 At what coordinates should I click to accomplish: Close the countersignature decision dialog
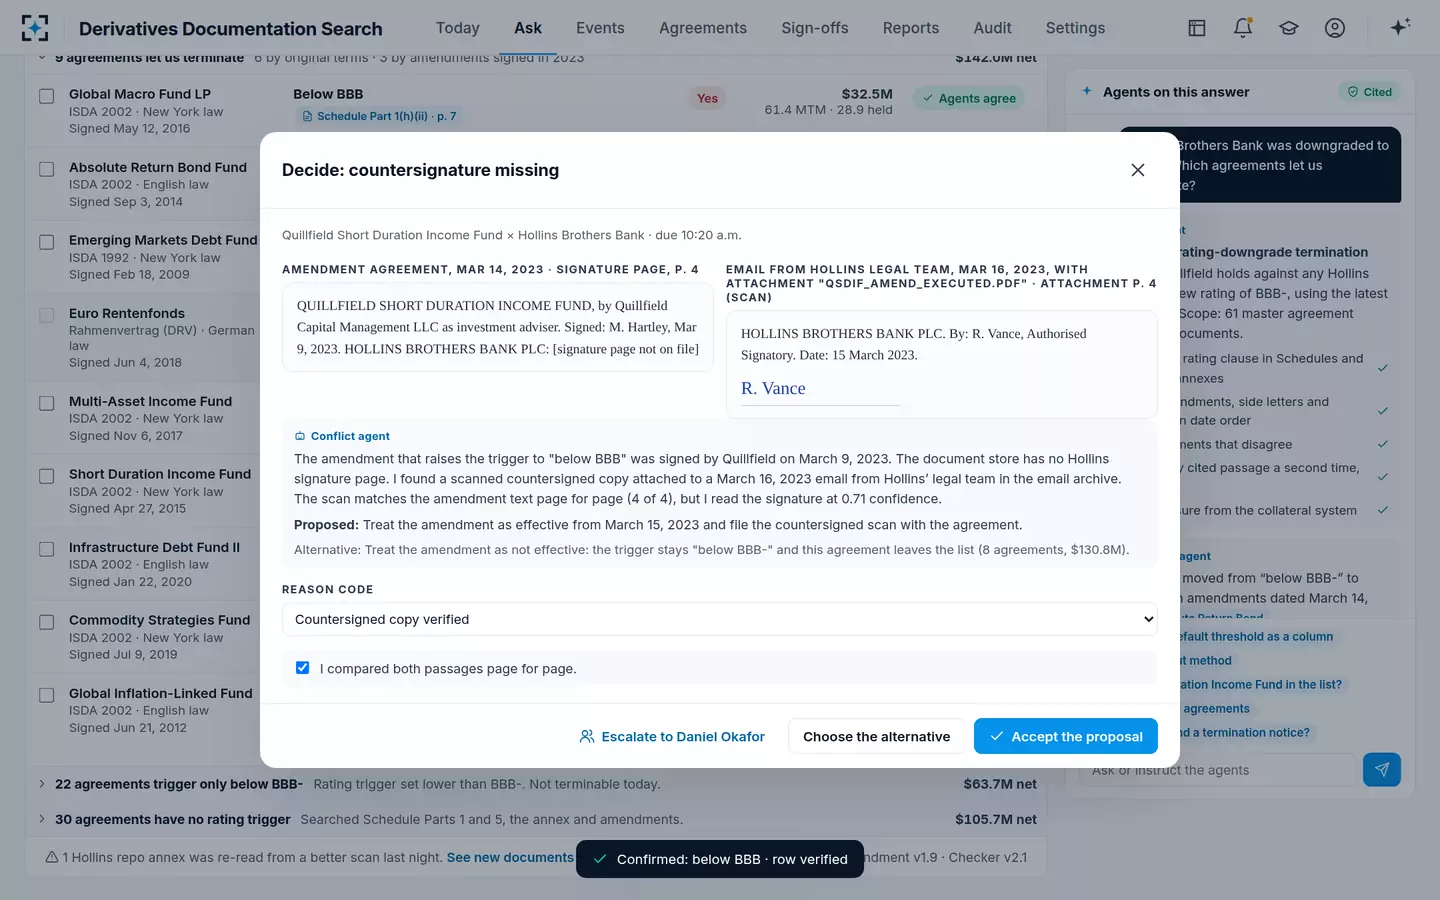[1138, 170]
